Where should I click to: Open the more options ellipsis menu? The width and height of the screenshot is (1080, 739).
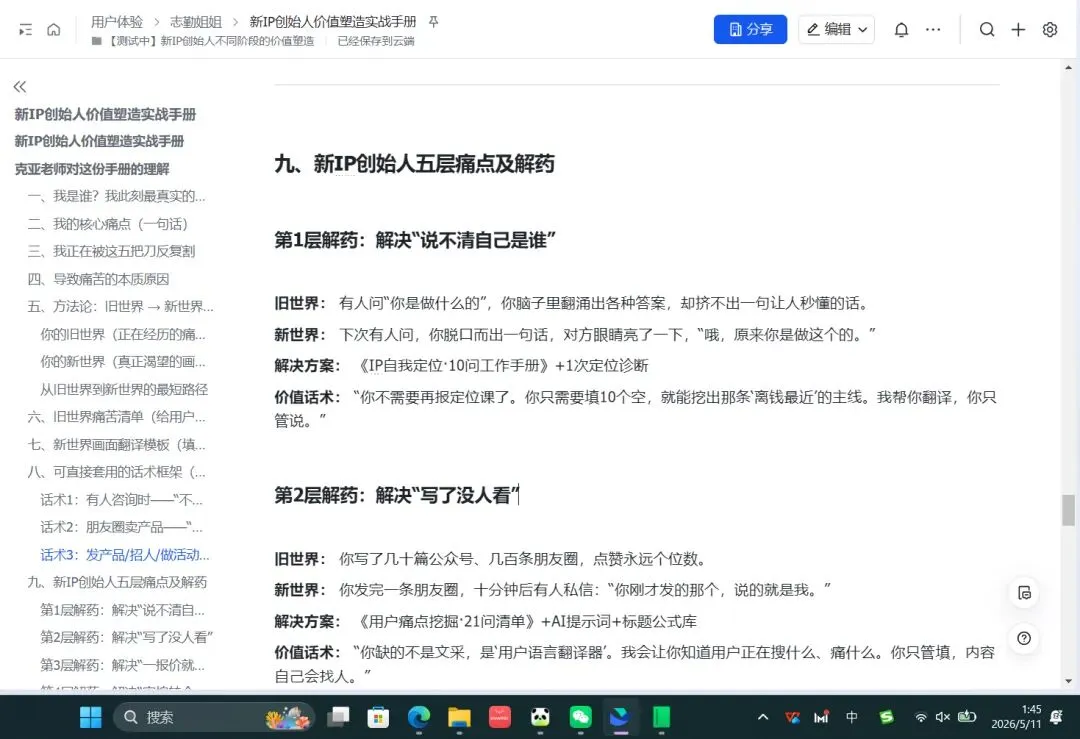tap(933, 30)
